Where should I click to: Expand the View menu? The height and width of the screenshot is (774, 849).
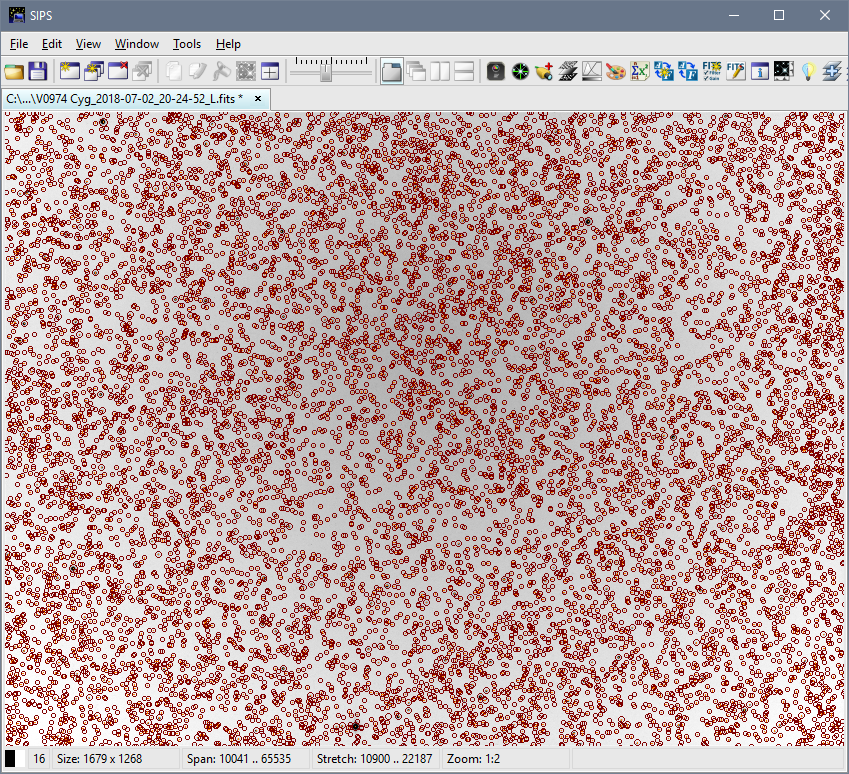tap(88, 44)
